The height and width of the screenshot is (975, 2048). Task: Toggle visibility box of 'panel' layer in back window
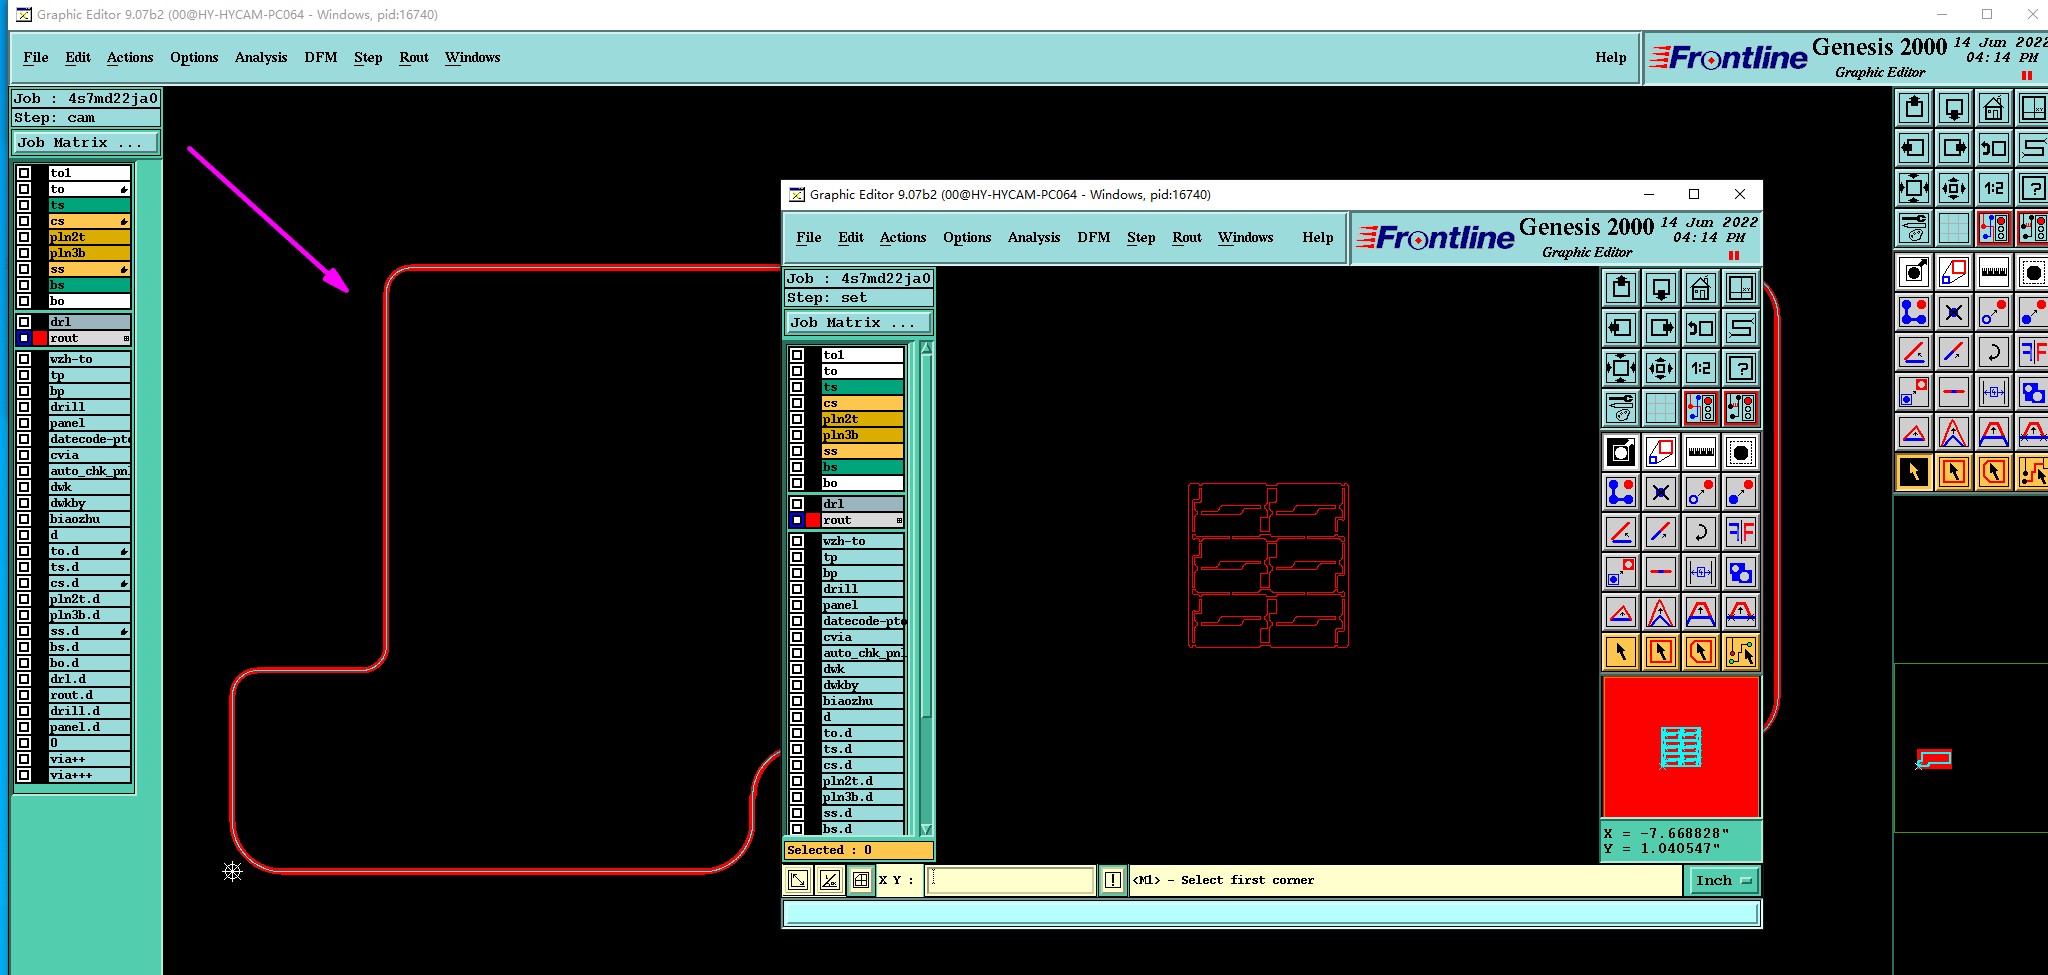24,423
